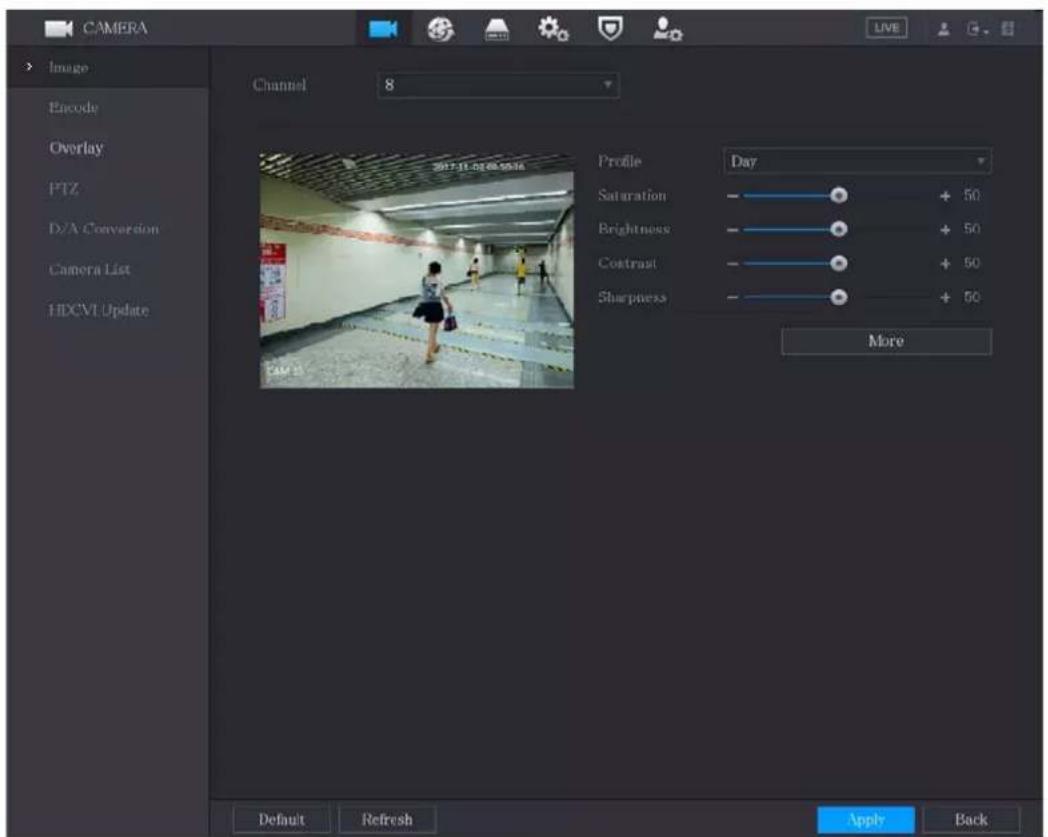
Task: Click the Apply button
Action: (866, 819)
